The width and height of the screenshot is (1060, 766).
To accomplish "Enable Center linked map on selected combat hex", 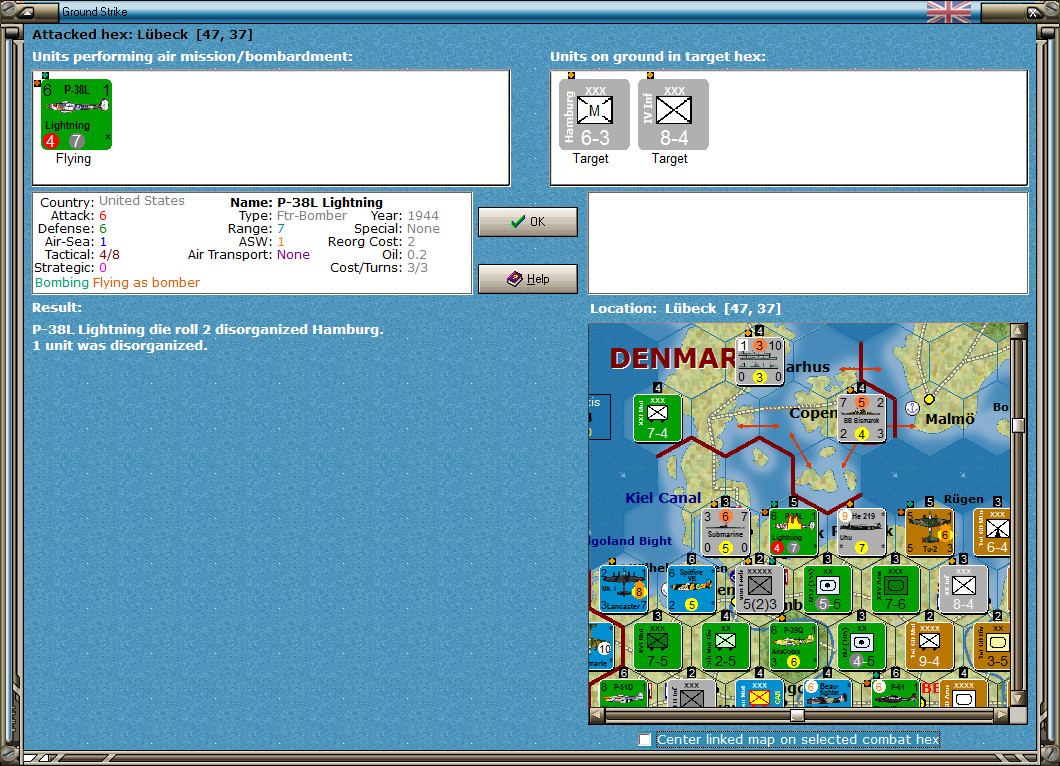I will 645,740.
